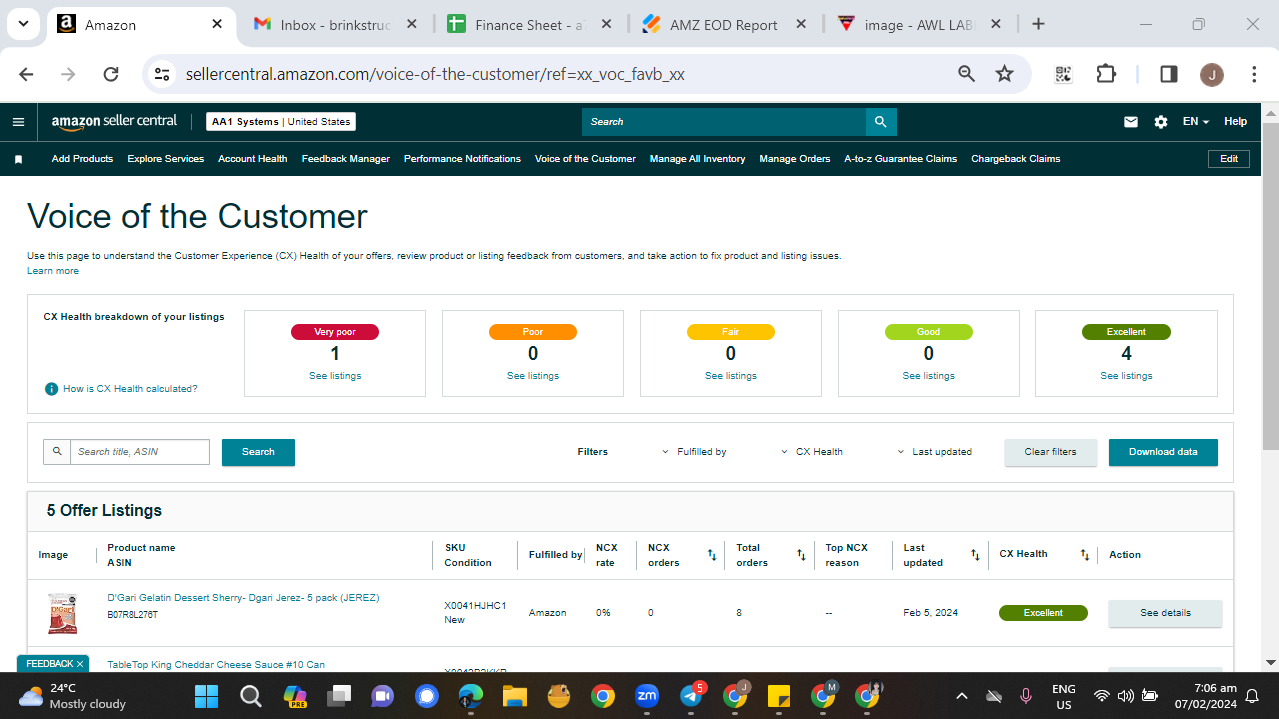This screenshot has width=1279, height=719.
Task: Open Windows taskbar search
Action: 251,696
